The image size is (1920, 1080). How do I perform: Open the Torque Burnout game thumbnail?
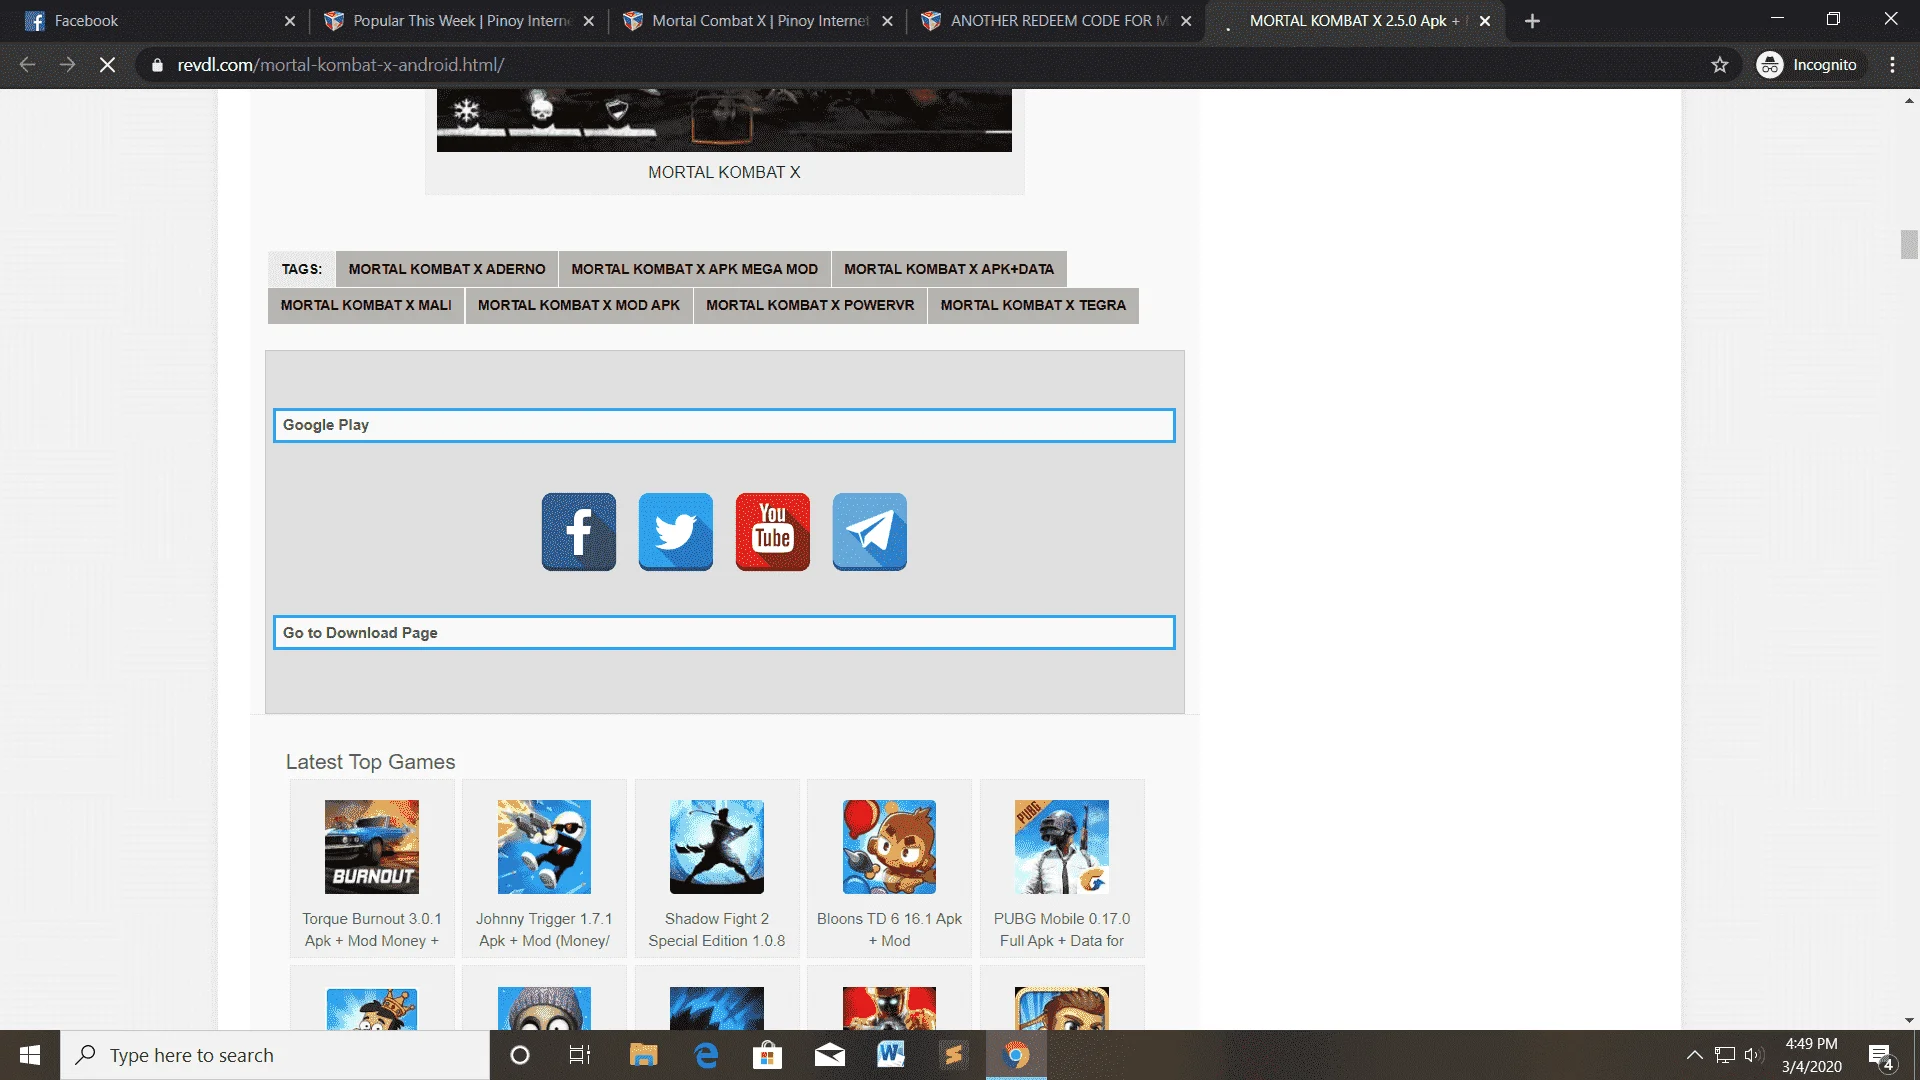coord(372,847)
